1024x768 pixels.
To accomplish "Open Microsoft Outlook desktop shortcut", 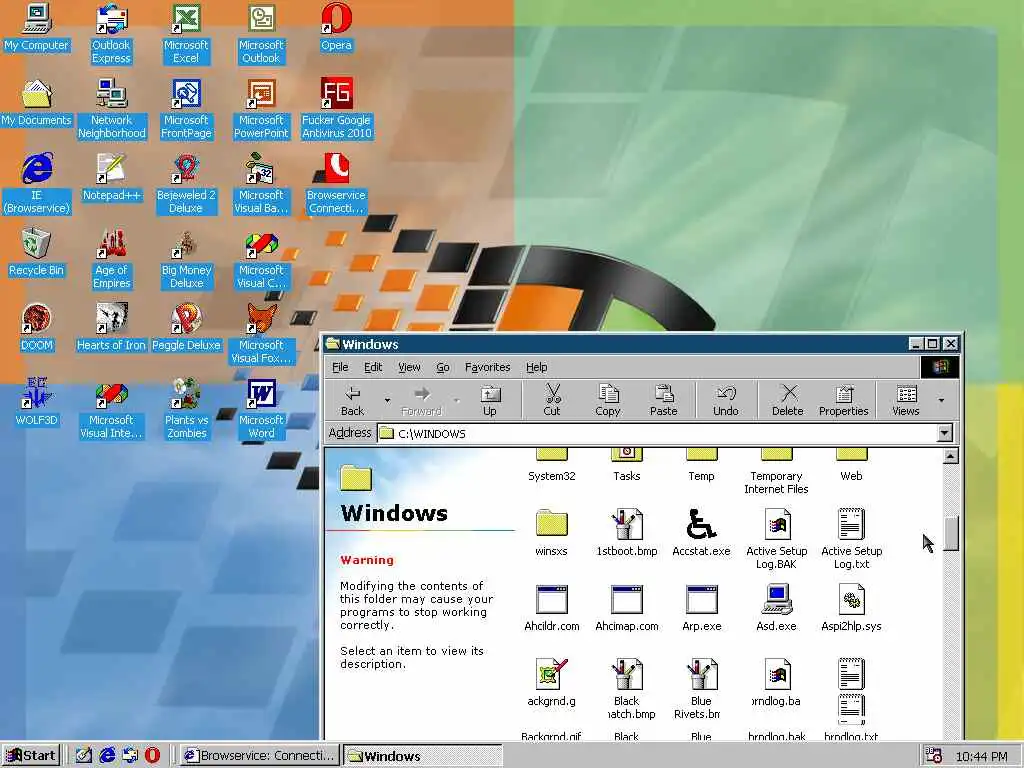I will click(261, 34).
